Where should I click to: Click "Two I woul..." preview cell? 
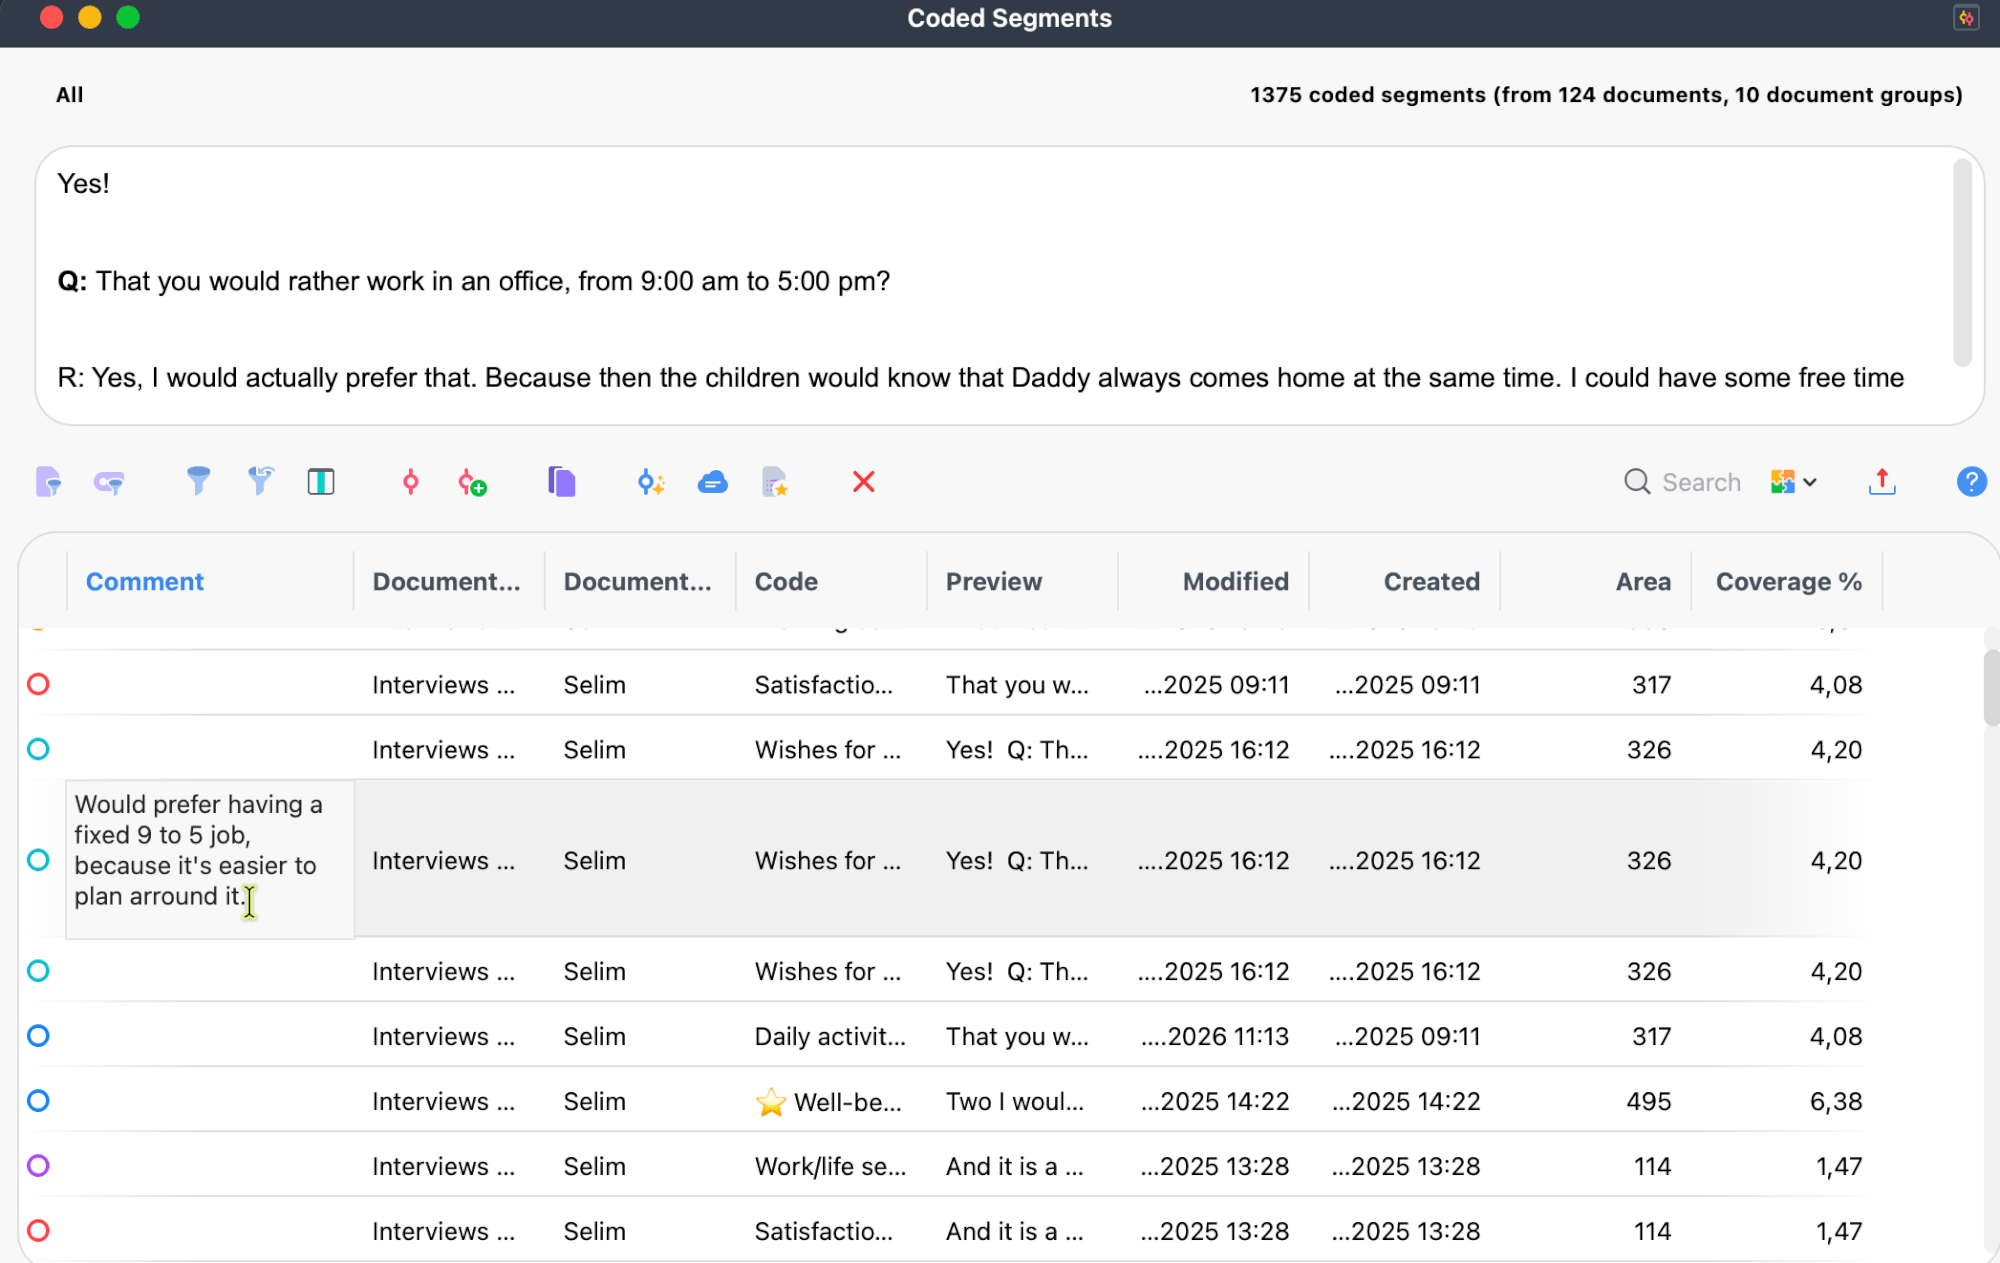1015,1101
